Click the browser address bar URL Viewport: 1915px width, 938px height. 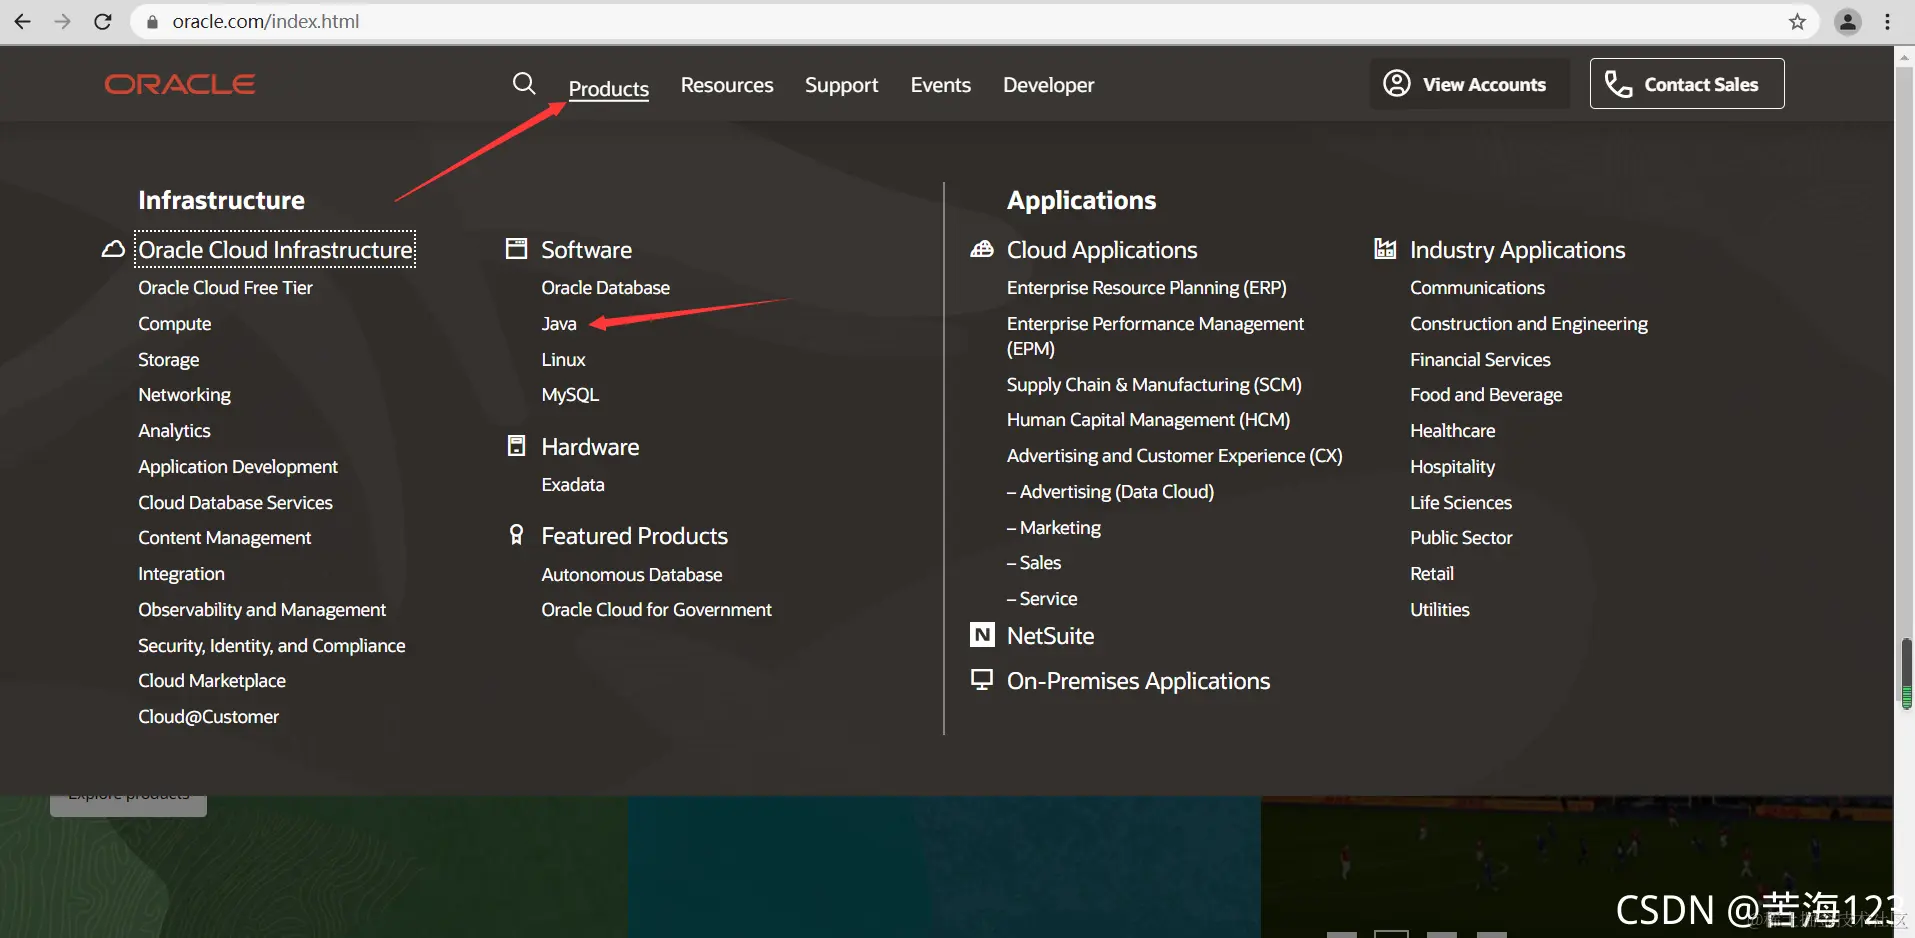tap(266, 21)
